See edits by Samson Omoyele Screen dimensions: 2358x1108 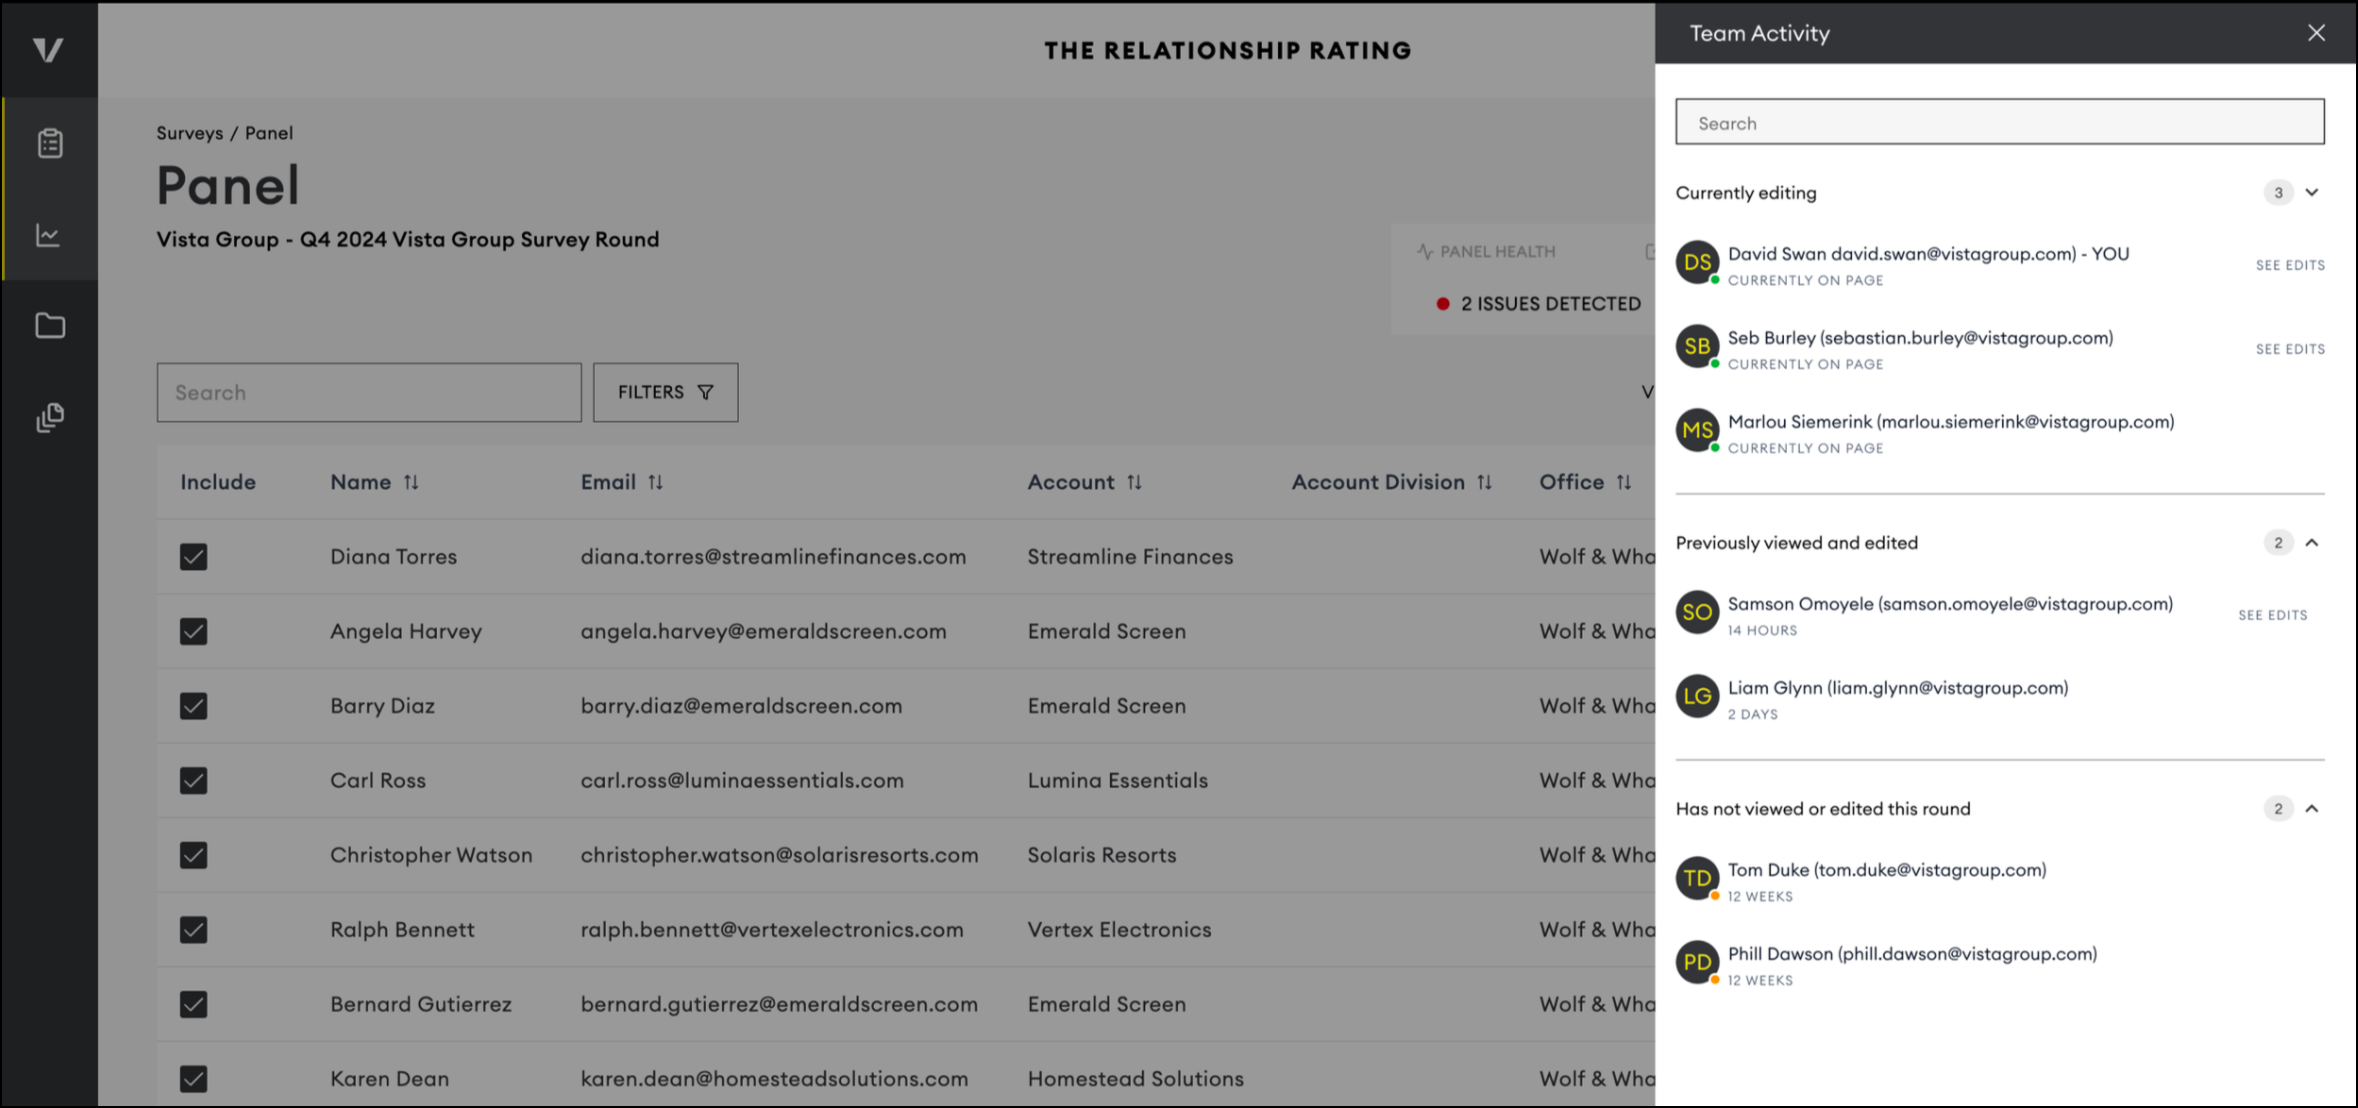[x=2272, y=615]
